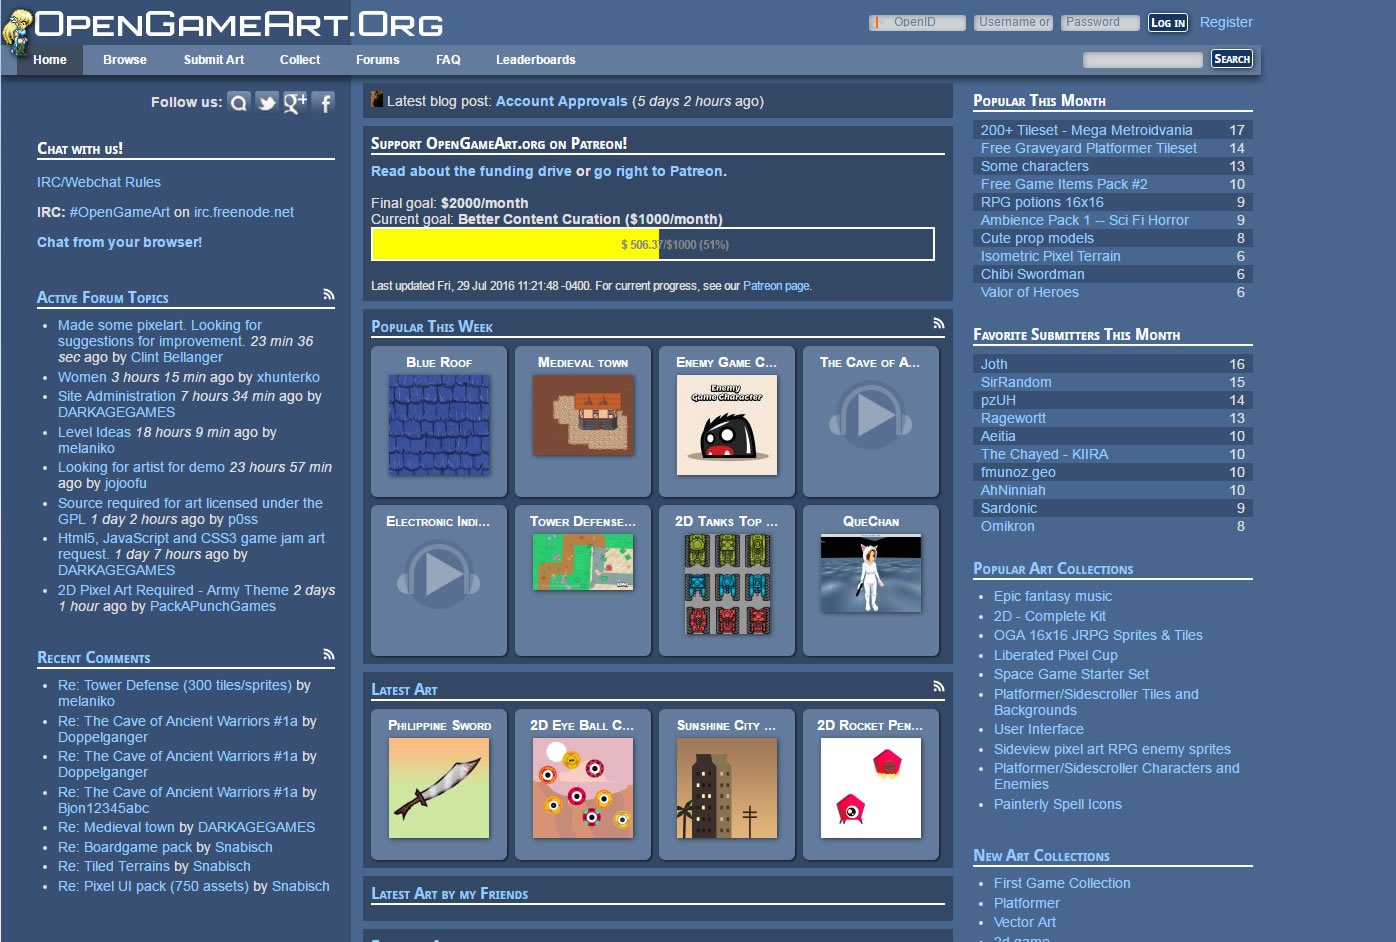Click the Log In button

[1168, 22]
